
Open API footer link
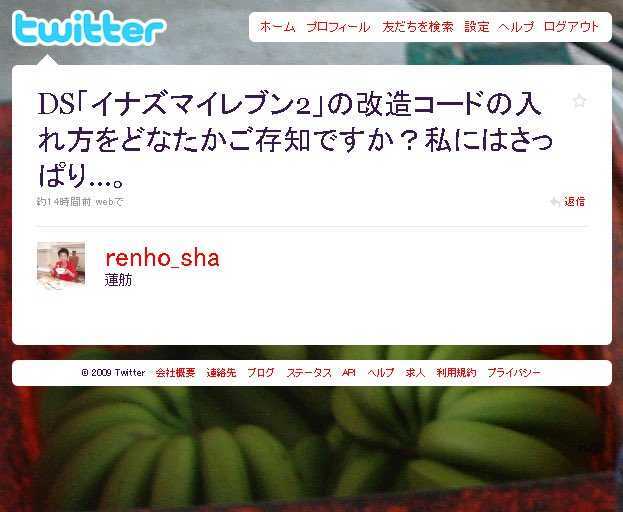pyautogui.click(x=349, y=373)
